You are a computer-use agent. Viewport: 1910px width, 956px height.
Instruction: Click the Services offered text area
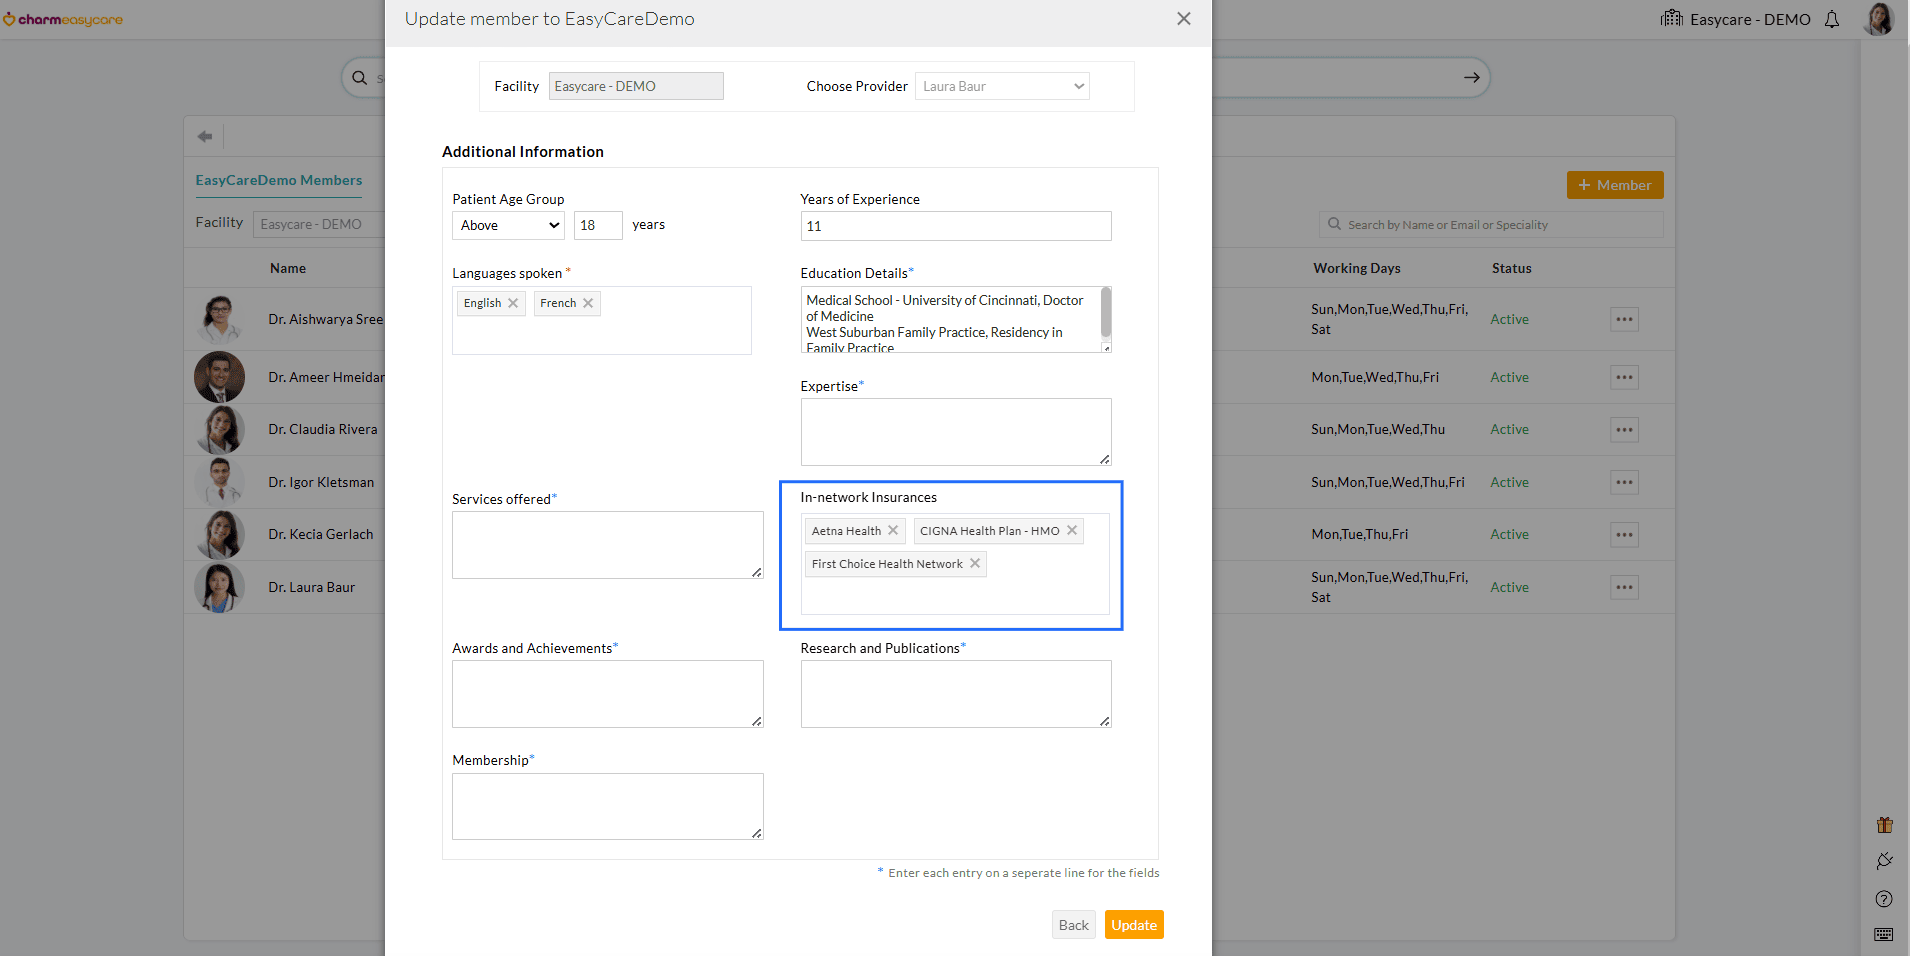pos(608,545)
